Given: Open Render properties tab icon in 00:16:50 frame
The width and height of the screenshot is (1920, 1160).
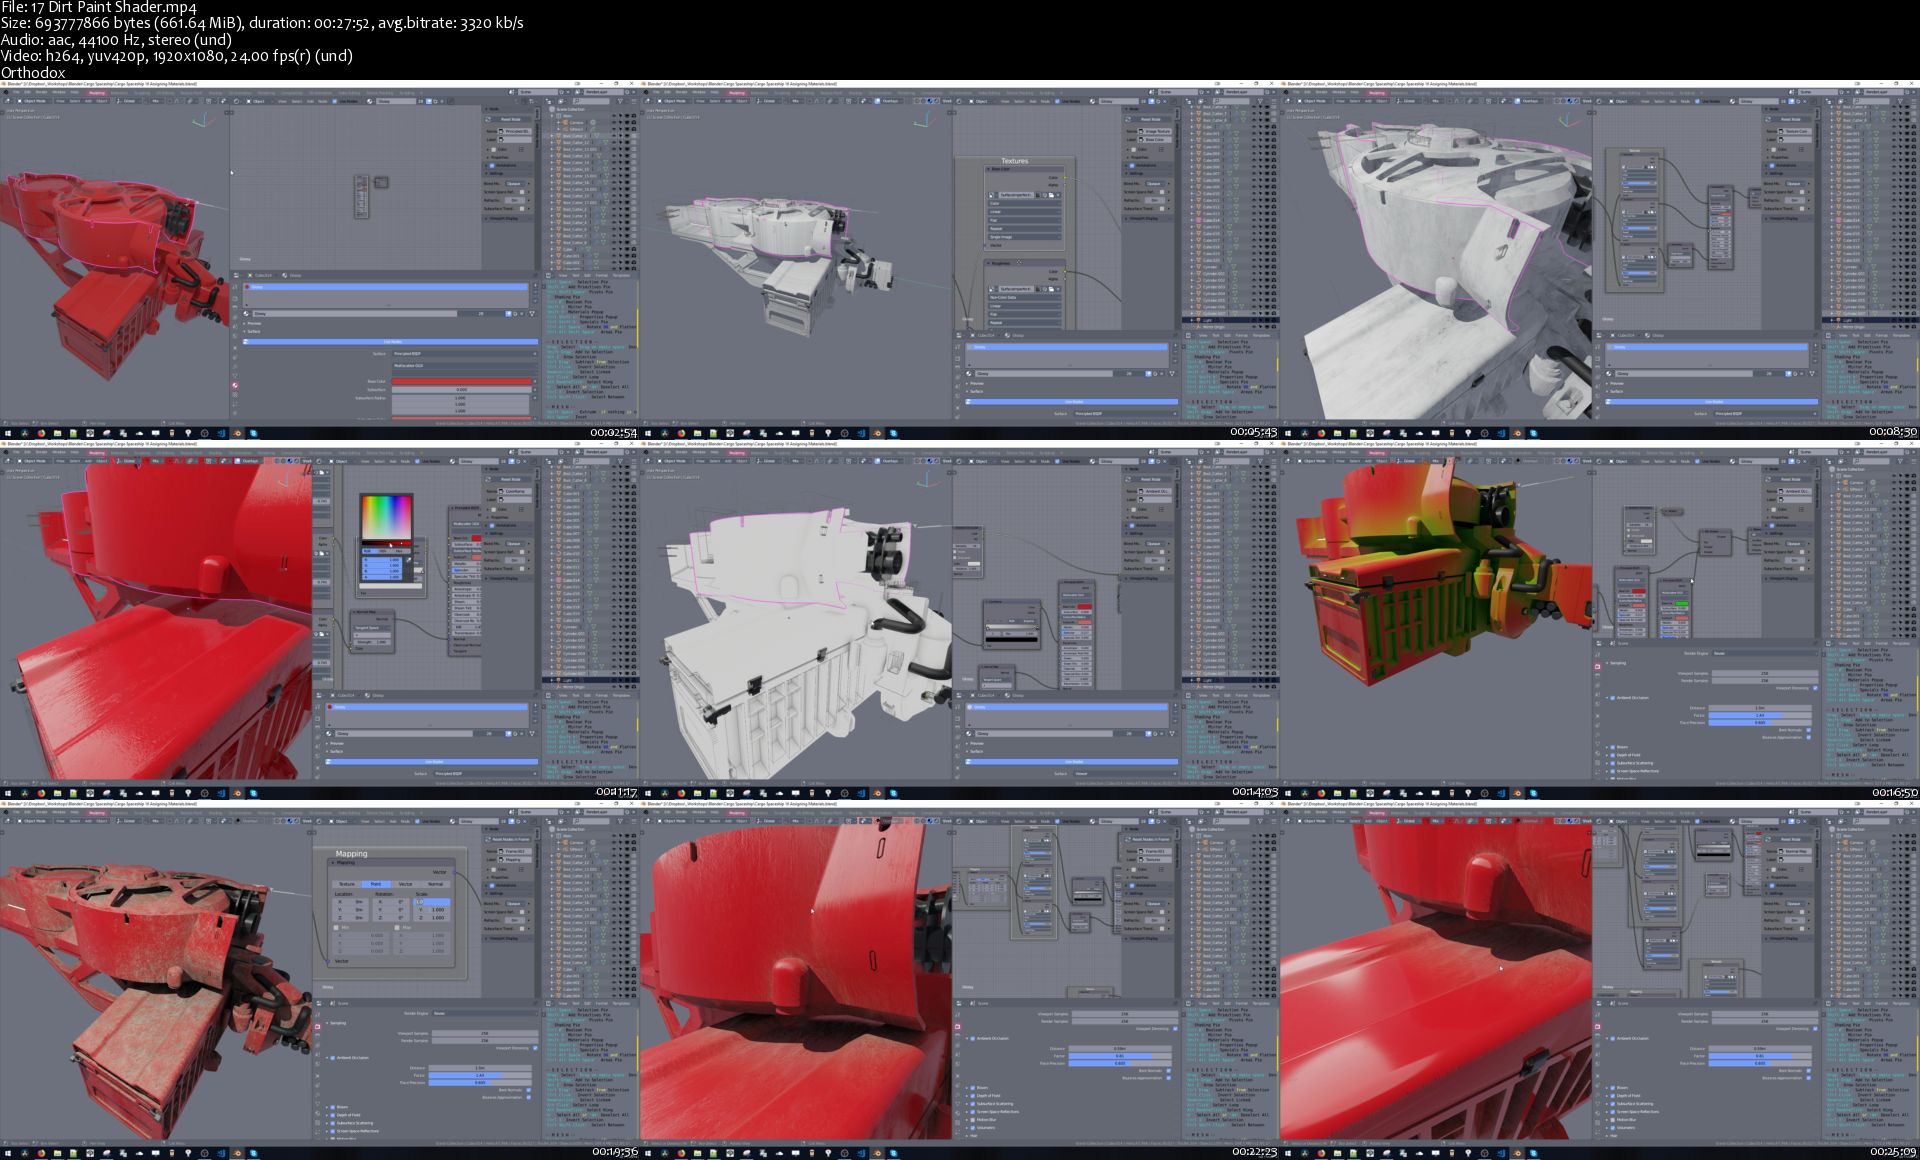Looking at the screenshot, I should point(1597,666).
